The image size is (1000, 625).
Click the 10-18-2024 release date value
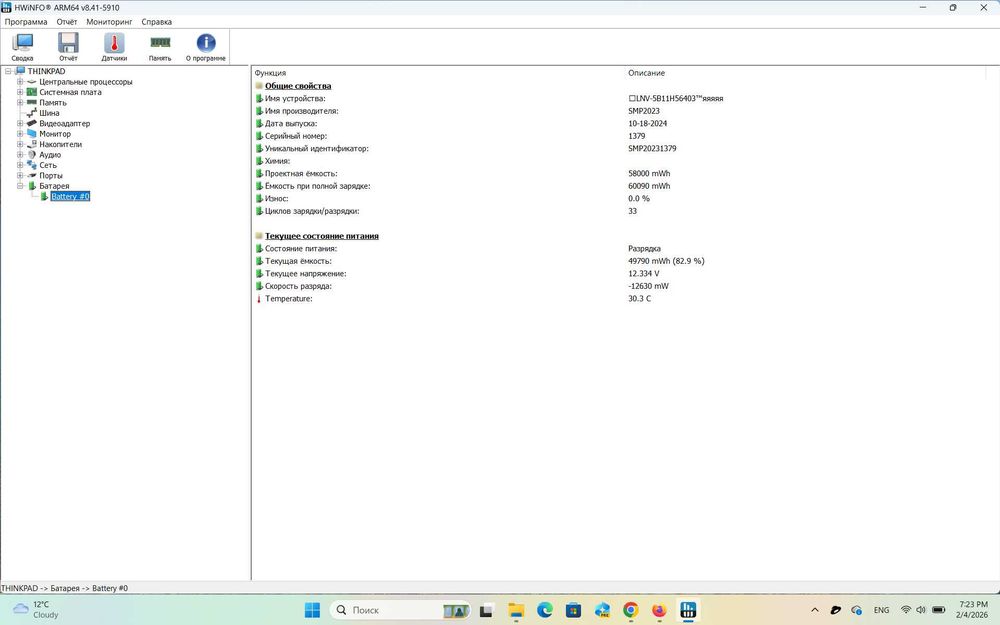647,124
